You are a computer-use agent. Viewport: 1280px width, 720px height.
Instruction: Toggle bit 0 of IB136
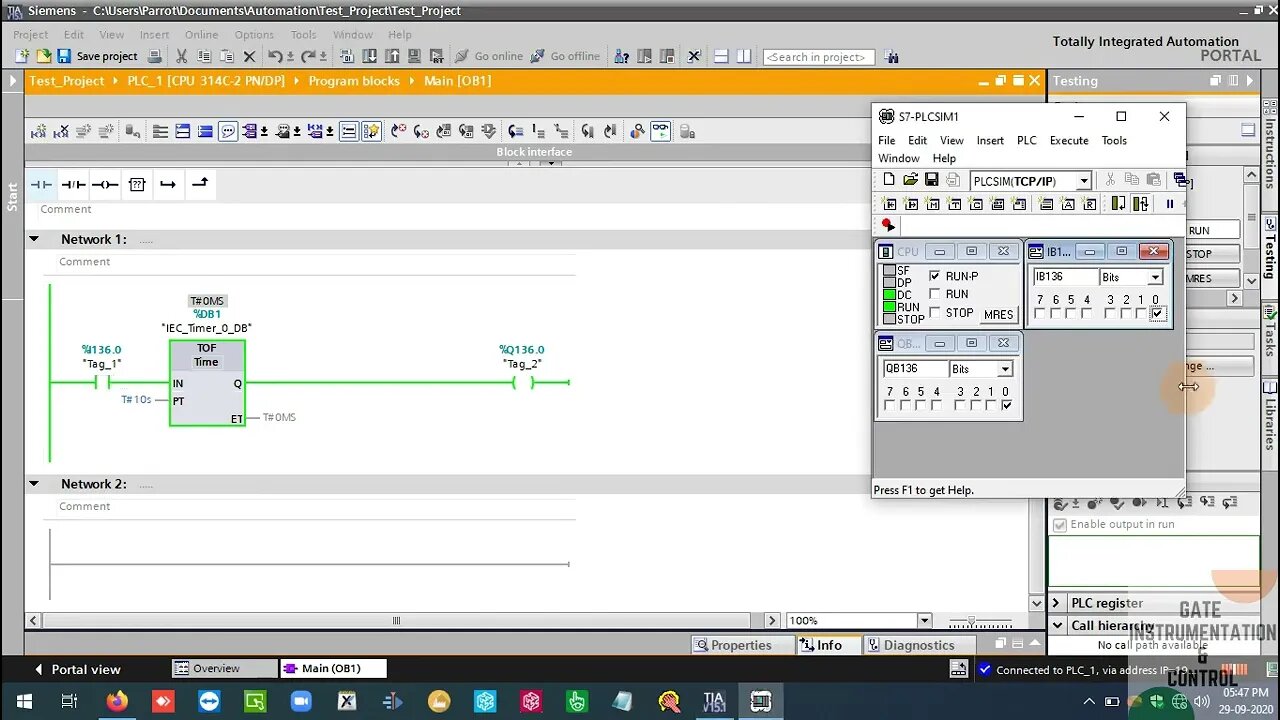(1157, 313)
